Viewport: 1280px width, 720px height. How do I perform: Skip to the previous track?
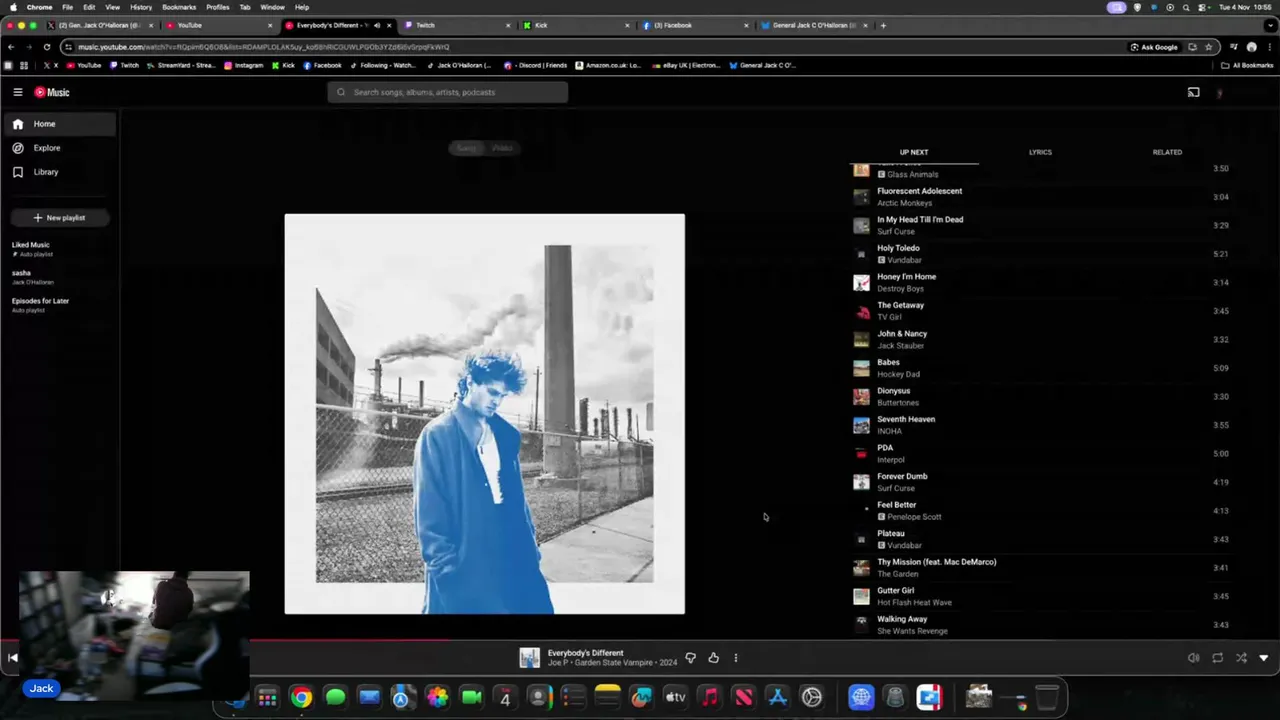point(12,657)
